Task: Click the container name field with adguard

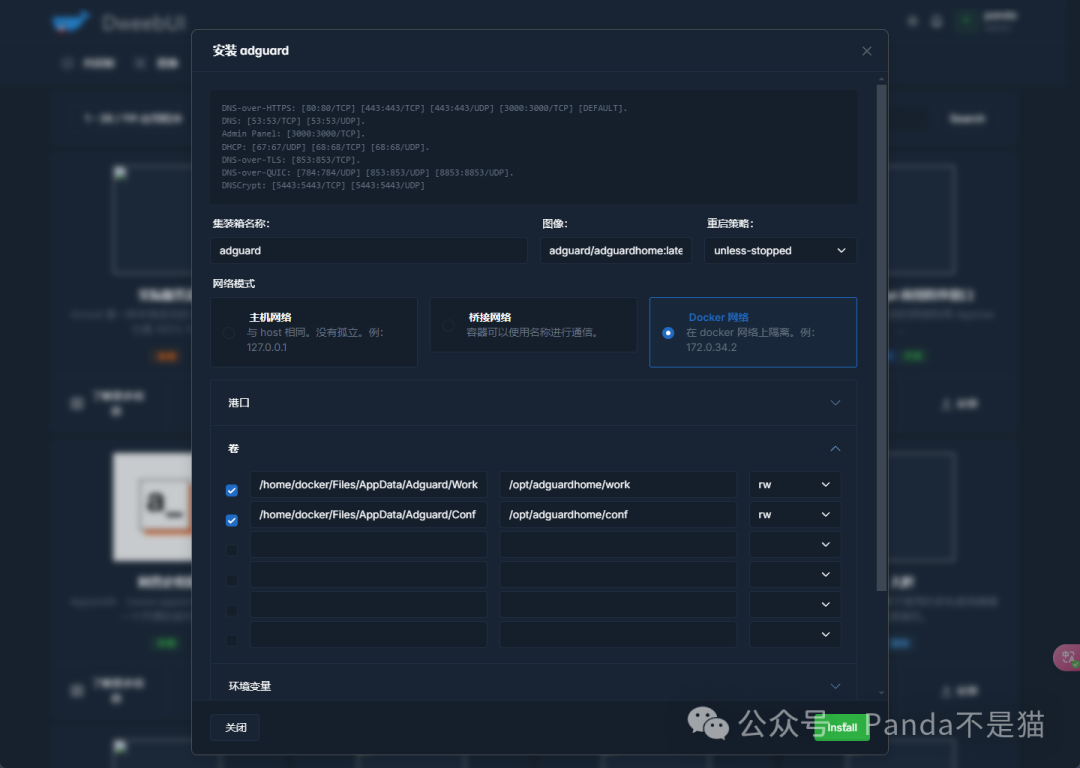Action: tap(368, 251)
